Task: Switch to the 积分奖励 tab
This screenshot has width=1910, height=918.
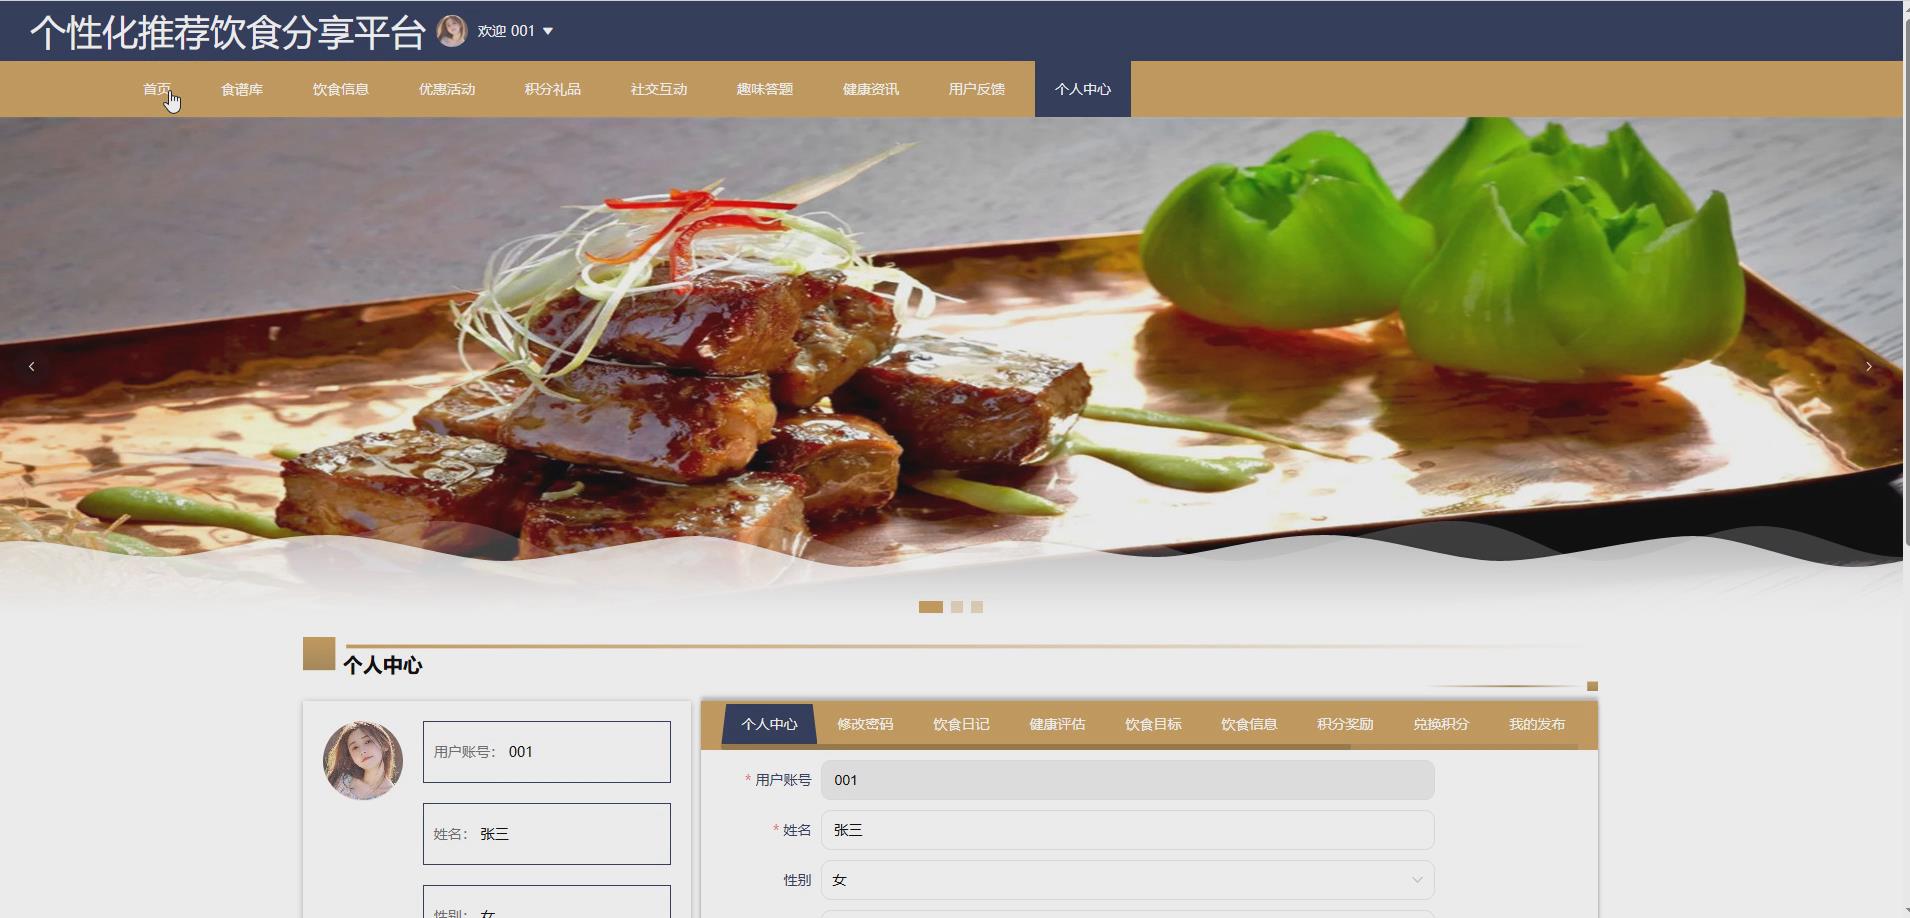Action: point(1345,724)
